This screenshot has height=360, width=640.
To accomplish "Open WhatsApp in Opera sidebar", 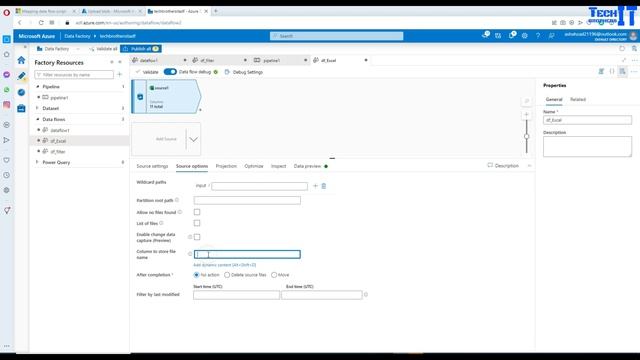I will click(7, 90).
